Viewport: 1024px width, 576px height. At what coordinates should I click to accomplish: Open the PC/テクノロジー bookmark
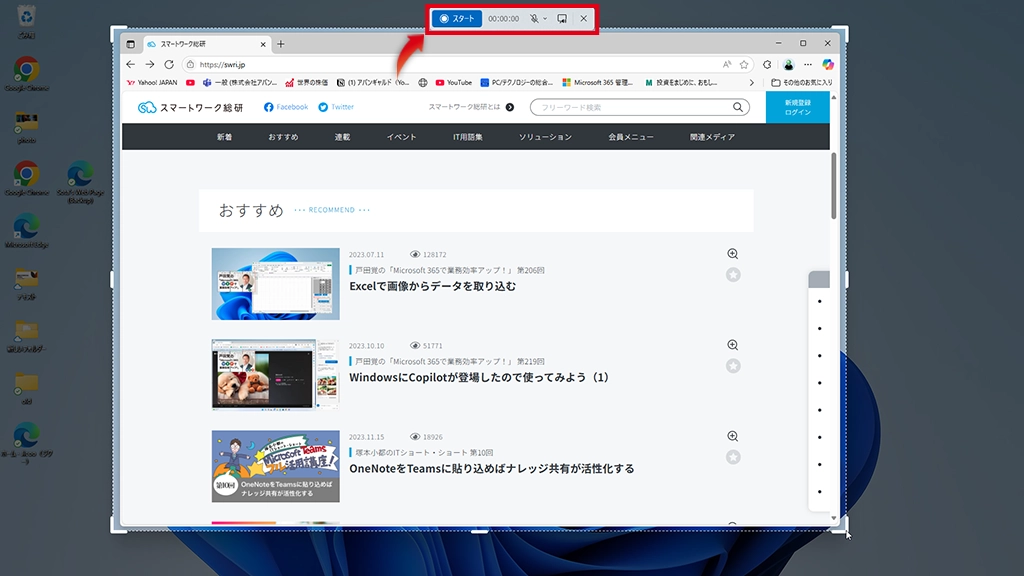click(517, 83)
